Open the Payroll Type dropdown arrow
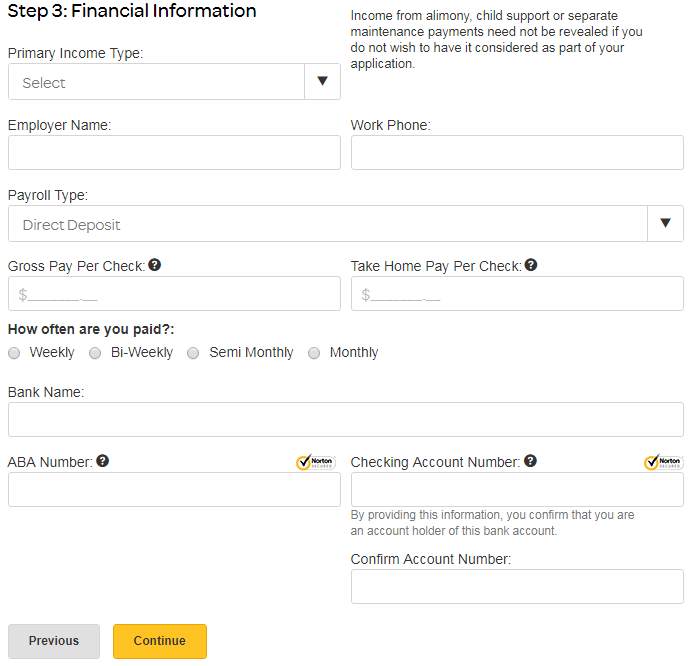The height and width of the screenshot is (666, 690). click(x=665, y=223)
